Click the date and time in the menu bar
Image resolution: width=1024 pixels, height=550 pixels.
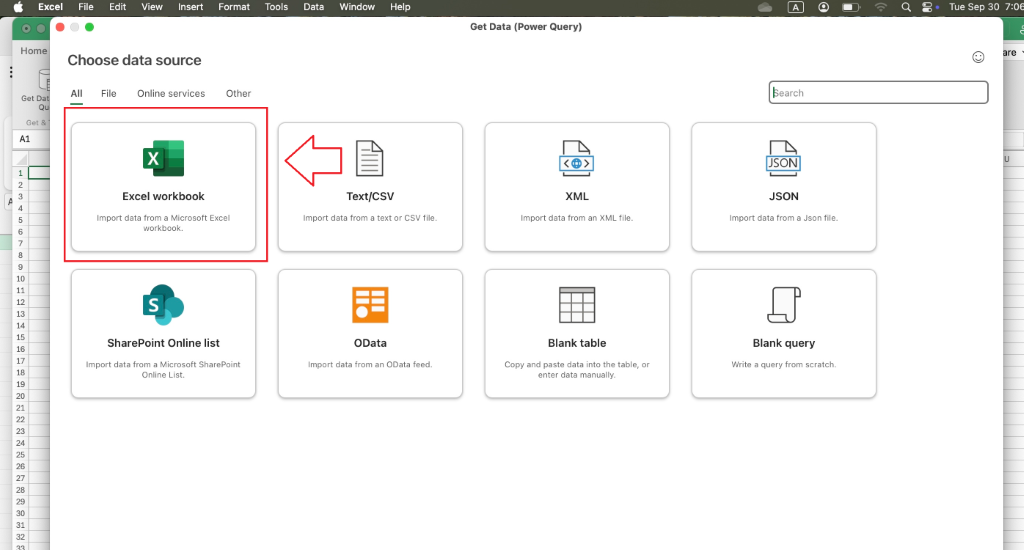click(986, 7)
